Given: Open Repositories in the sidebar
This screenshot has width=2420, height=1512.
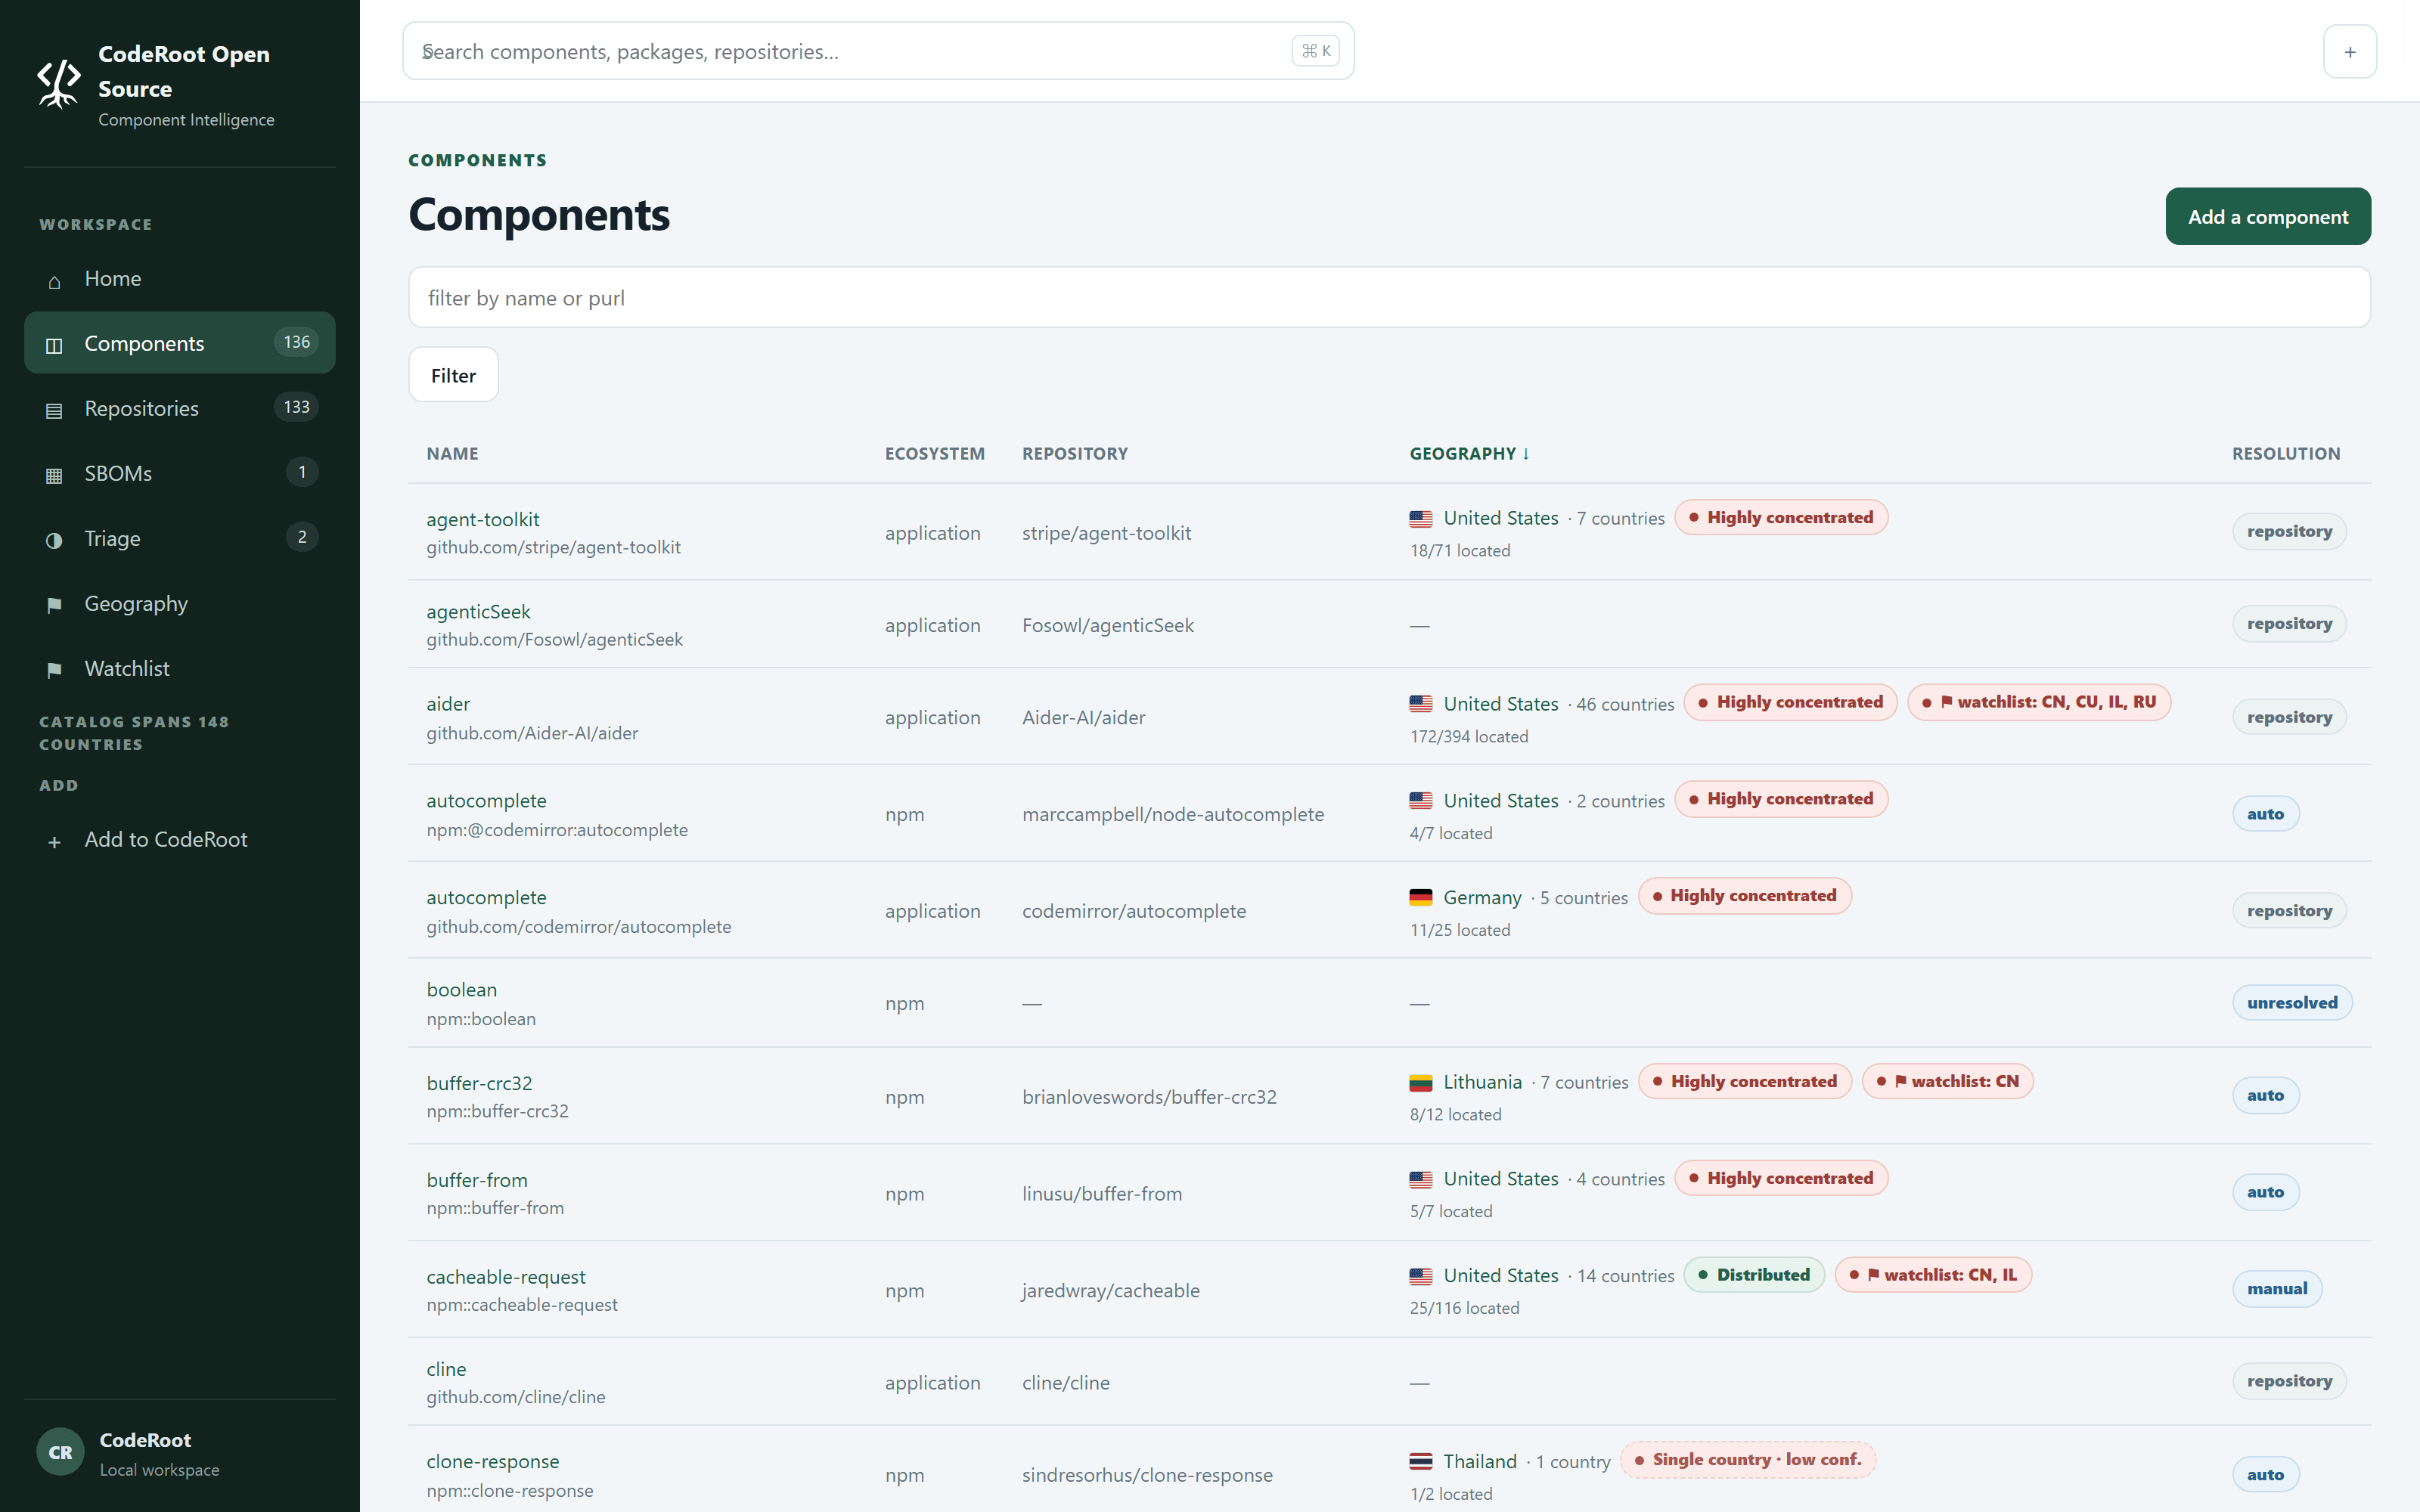Looking at the screenshot, I should (x=180, y=408).
